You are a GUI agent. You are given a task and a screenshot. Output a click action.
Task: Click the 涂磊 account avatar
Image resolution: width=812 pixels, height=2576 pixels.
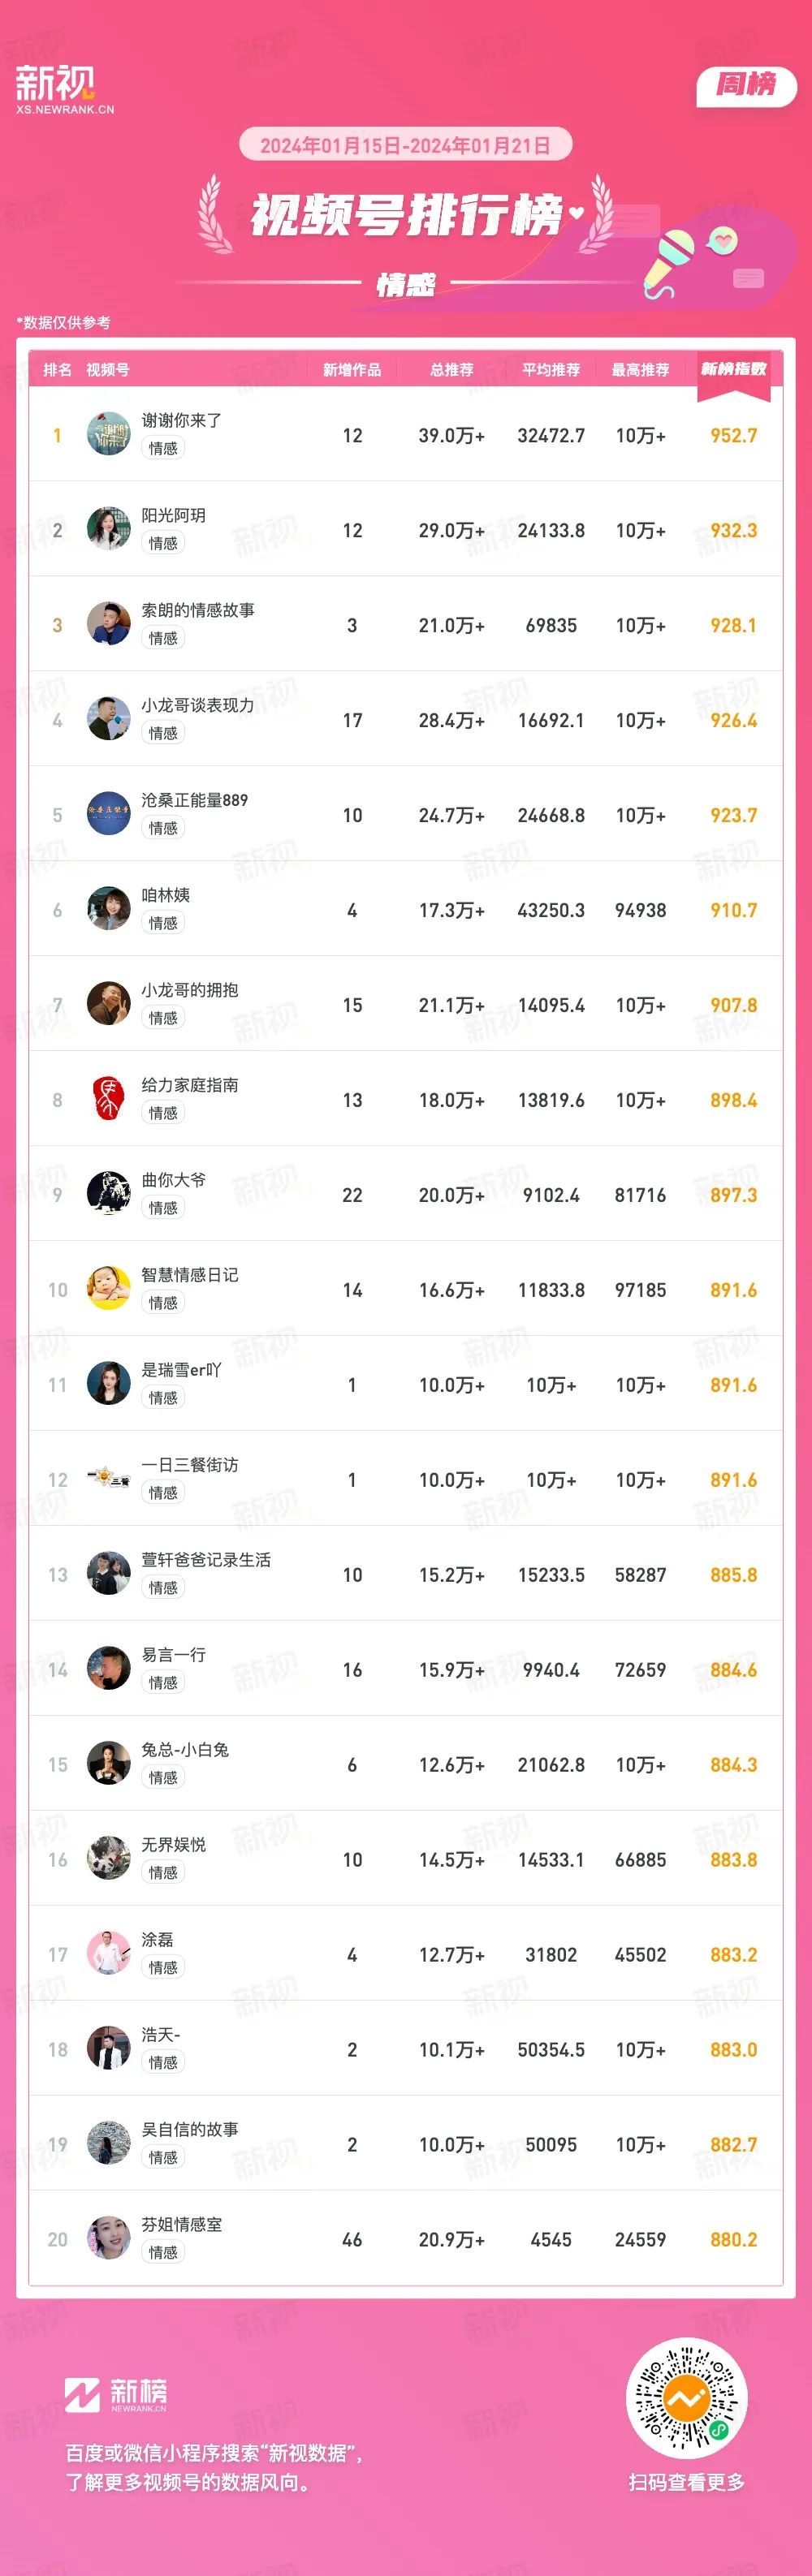tap(109, 1954)
